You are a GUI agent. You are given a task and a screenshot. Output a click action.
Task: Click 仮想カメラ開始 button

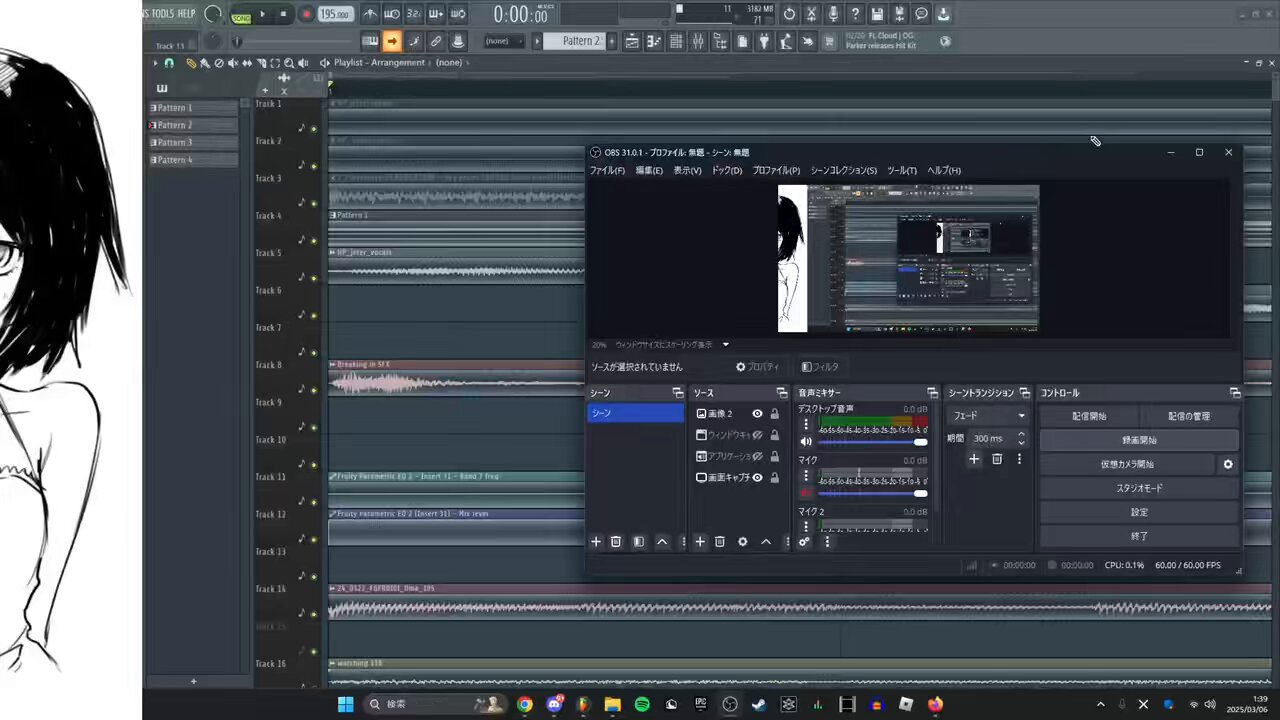pos(1127,464)
